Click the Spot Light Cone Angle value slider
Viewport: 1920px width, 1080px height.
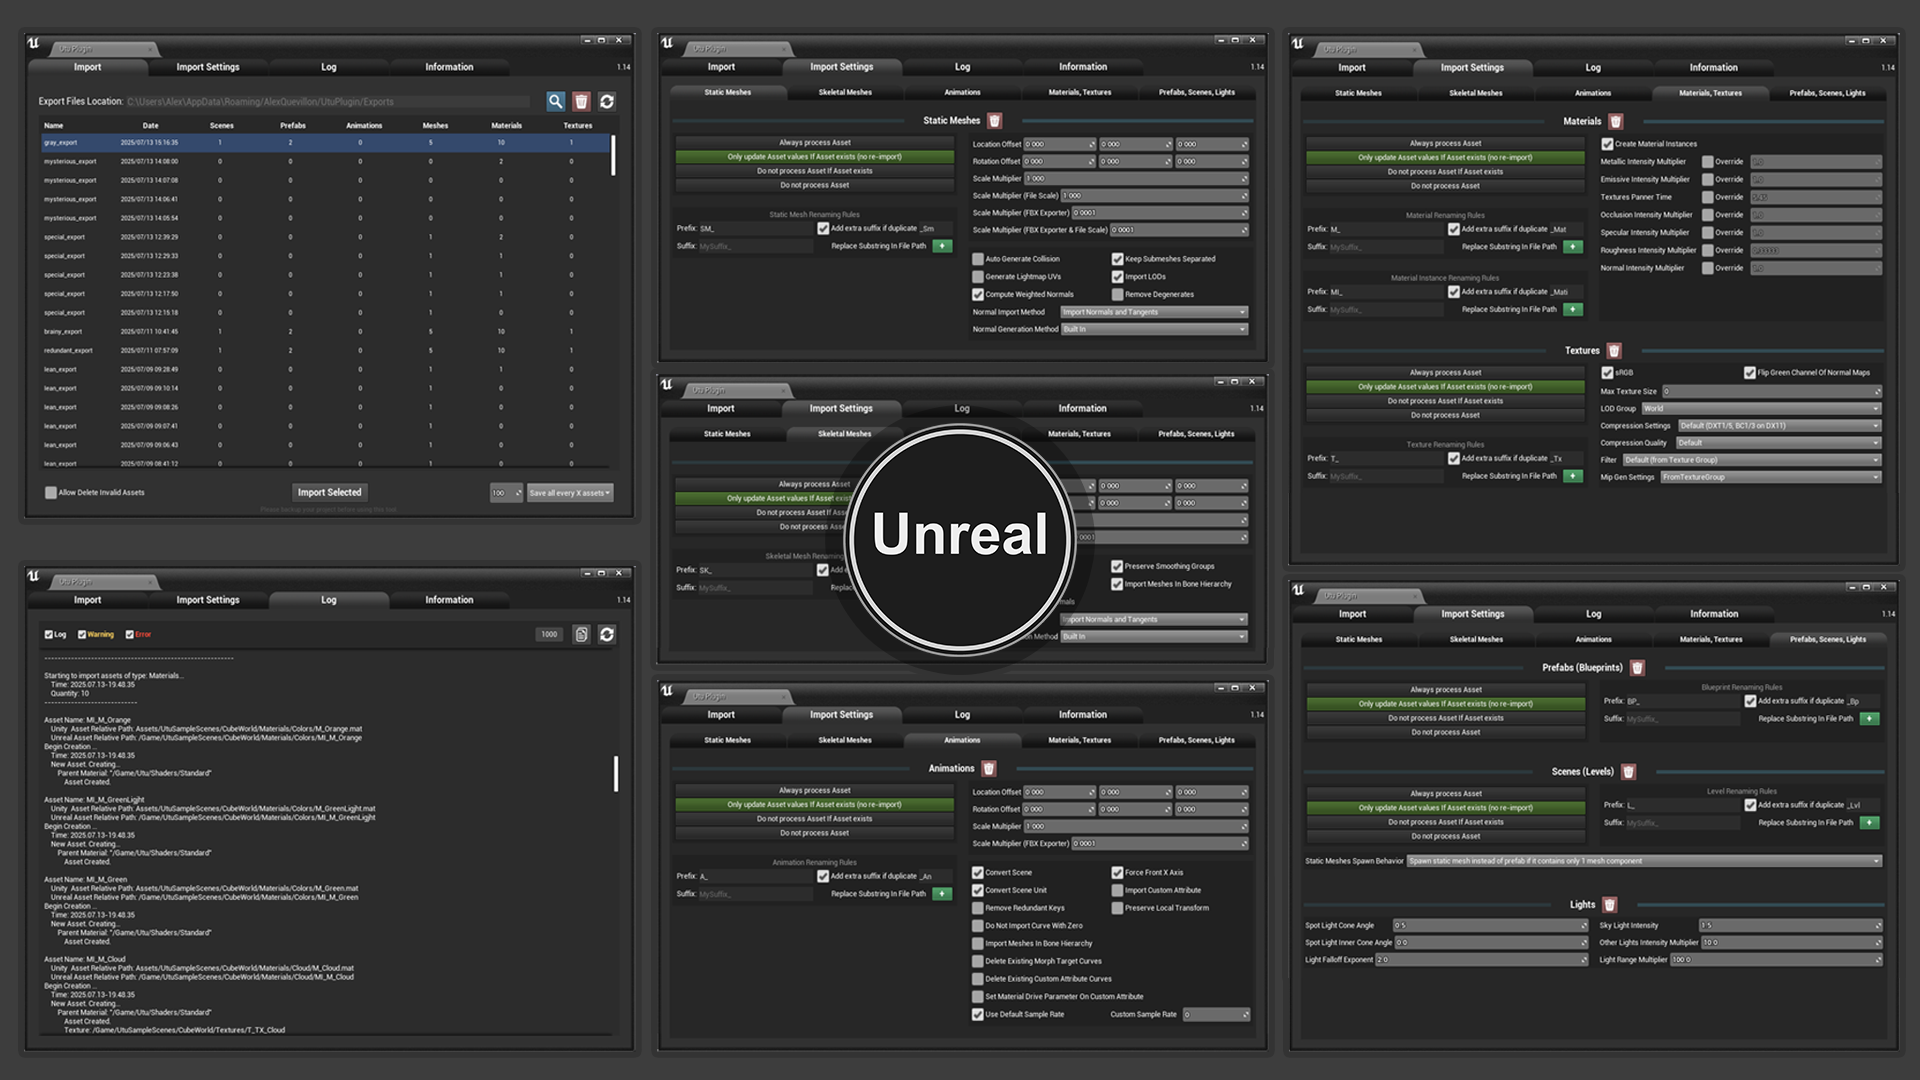1490,926
